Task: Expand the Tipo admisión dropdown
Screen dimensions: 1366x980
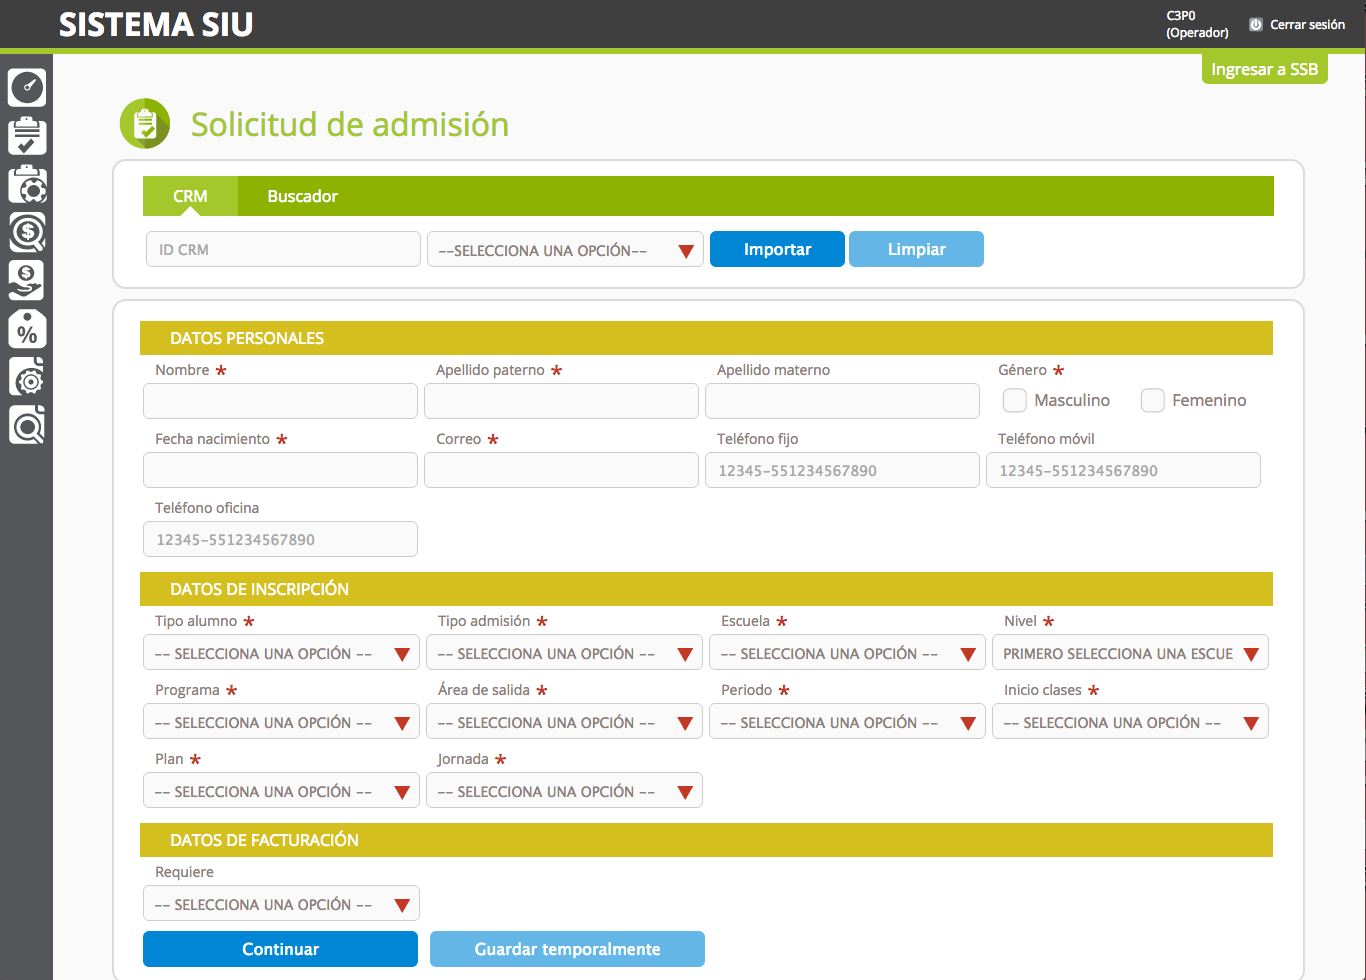Action: [x=564, y=653]
